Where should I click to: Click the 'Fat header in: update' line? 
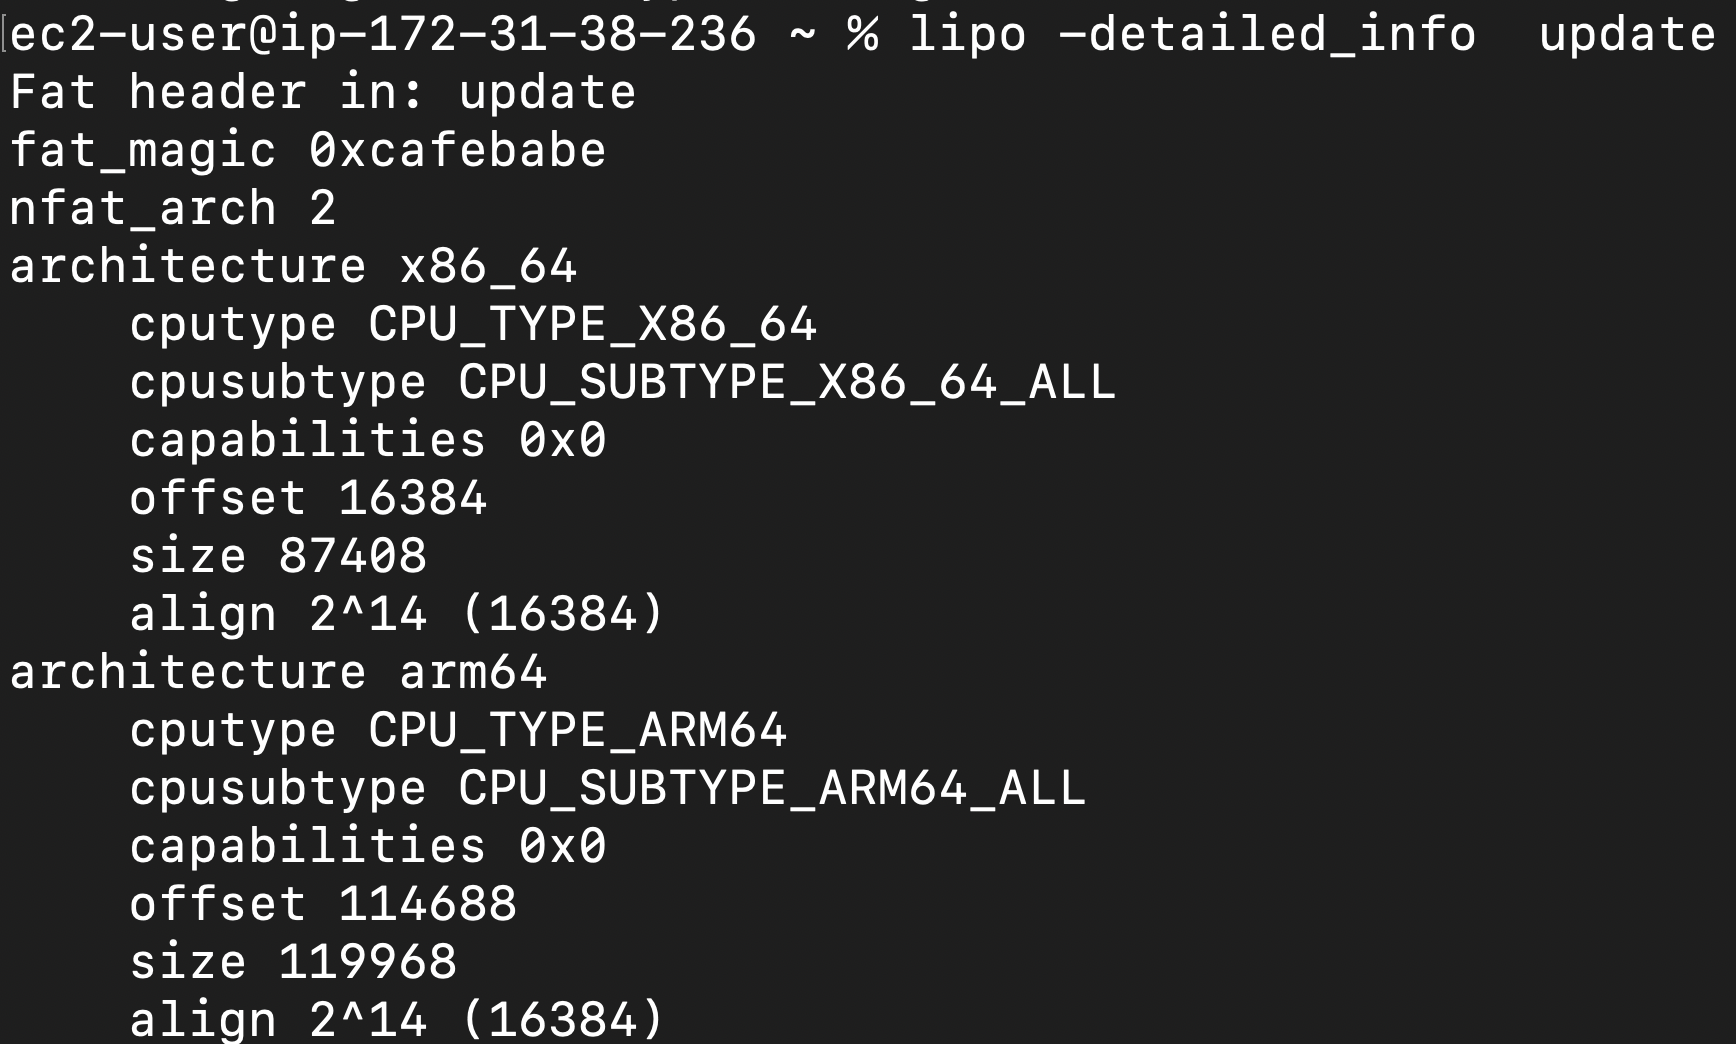(322, 93)
